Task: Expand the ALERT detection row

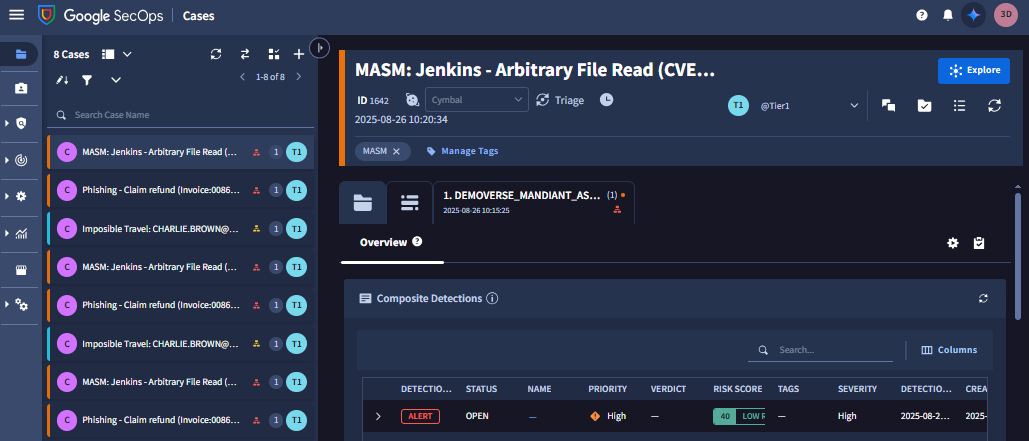Action: coord(378,416)
